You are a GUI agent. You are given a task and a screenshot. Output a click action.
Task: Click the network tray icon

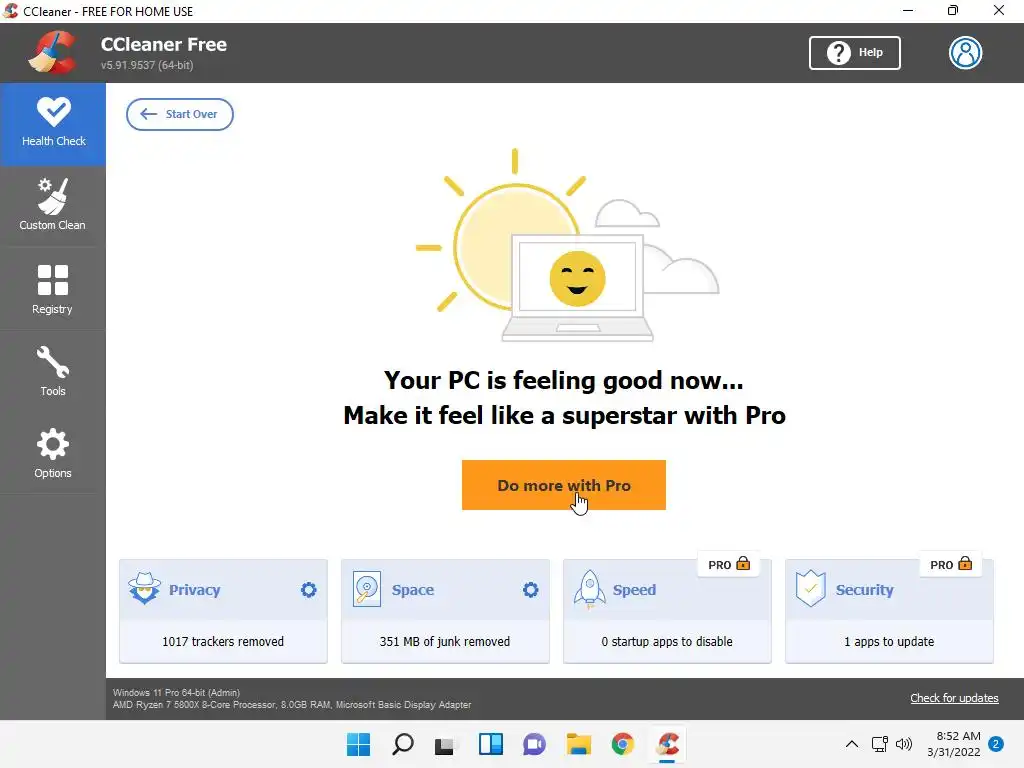880,744
